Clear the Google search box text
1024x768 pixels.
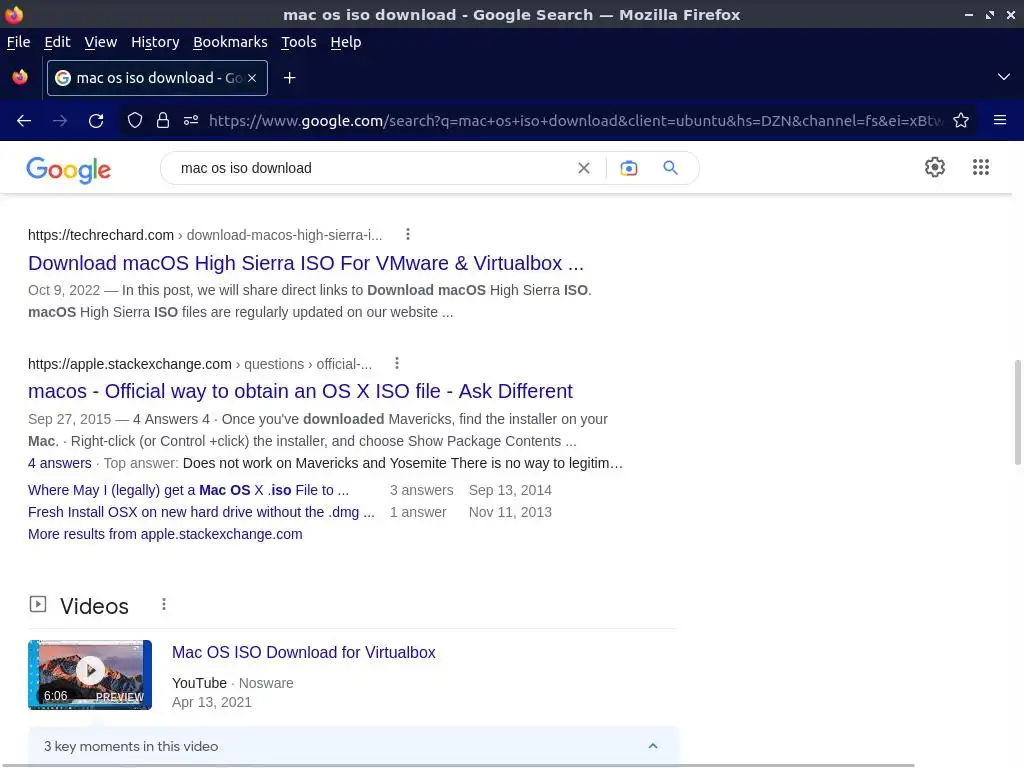[584, 168]
